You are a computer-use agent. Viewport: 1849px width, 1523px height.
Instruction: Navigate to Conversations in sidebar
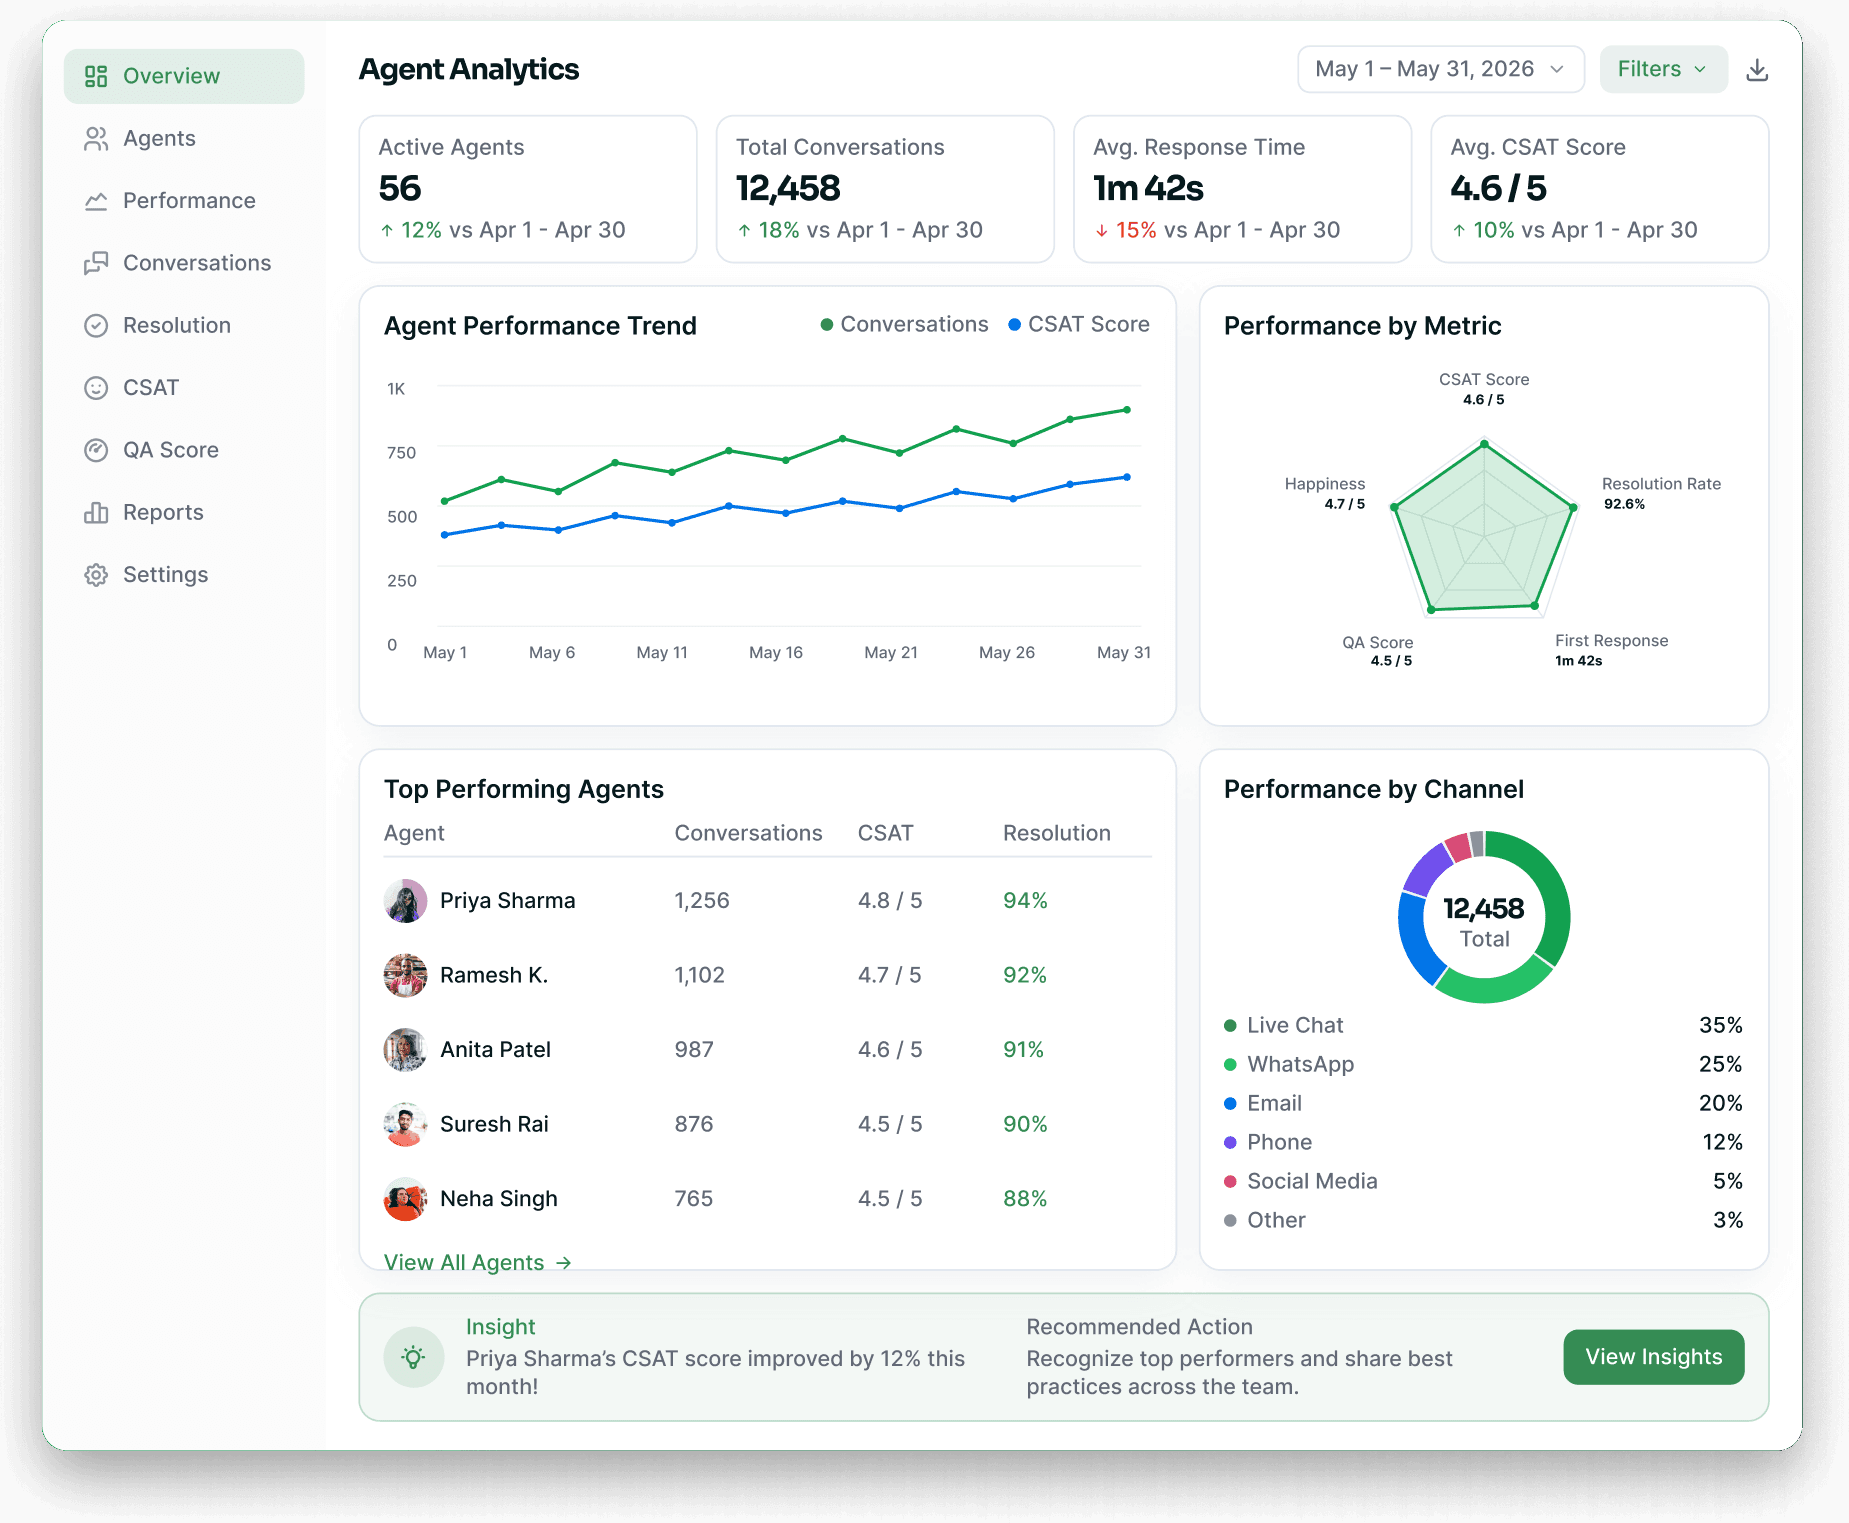coord(184,263)
